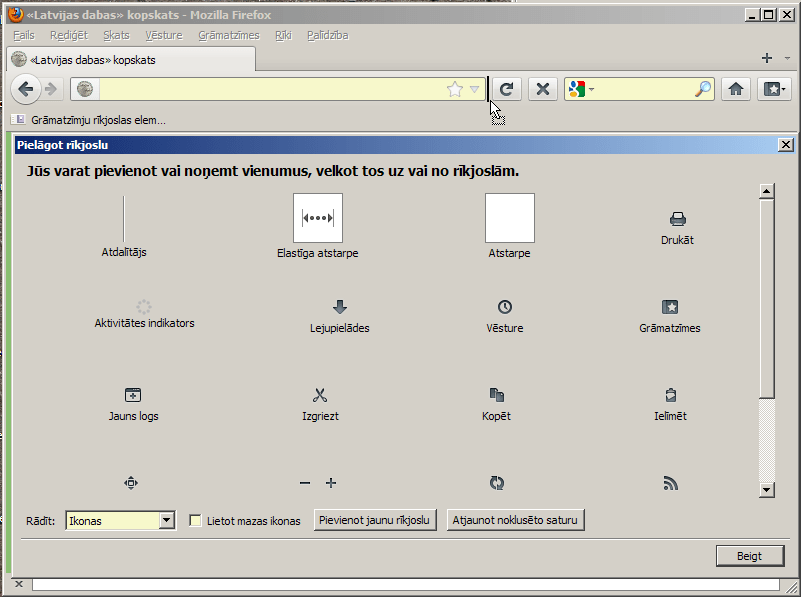The height and width of the screenshot is (597, 801).
Task: Toggle Lietot mazas ikonas checkbox
Action: click(195, 520)
